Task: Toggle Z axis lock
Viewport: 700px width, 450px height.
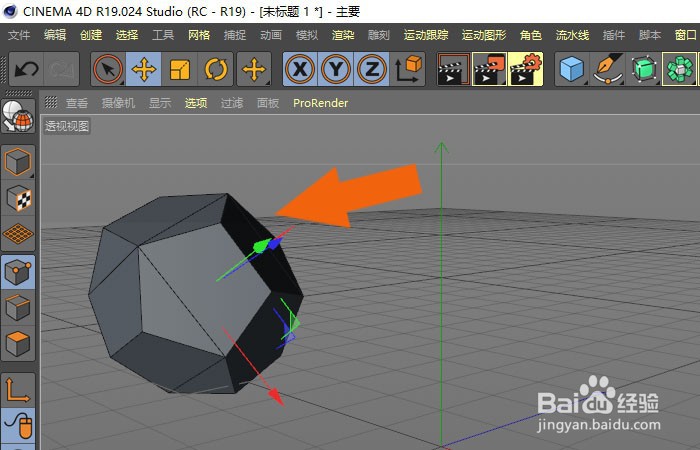Action: [371, 69]
